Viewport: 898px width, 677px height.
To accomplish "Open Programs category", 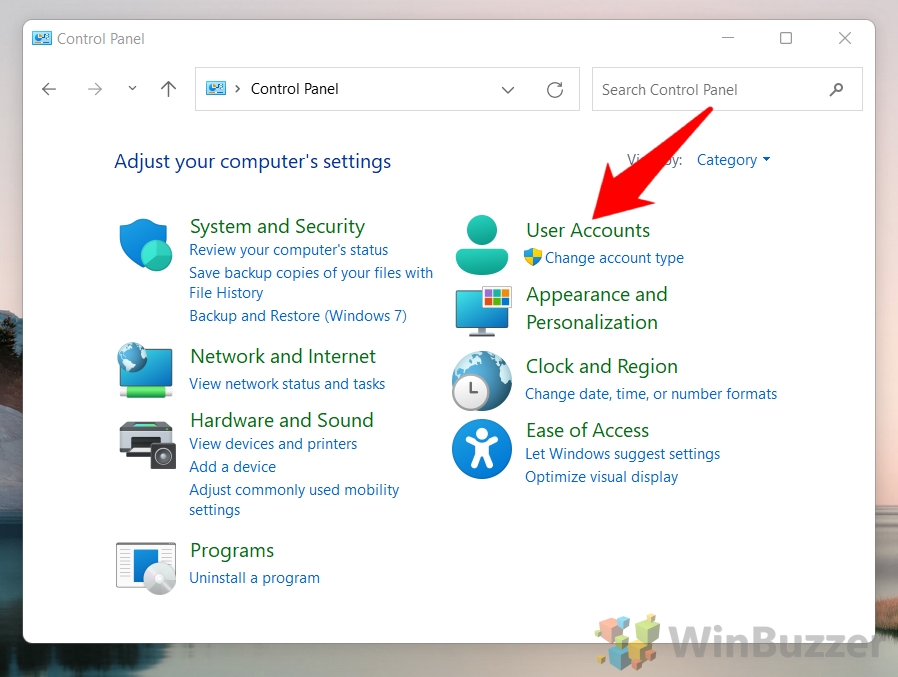I will point(232,550).
